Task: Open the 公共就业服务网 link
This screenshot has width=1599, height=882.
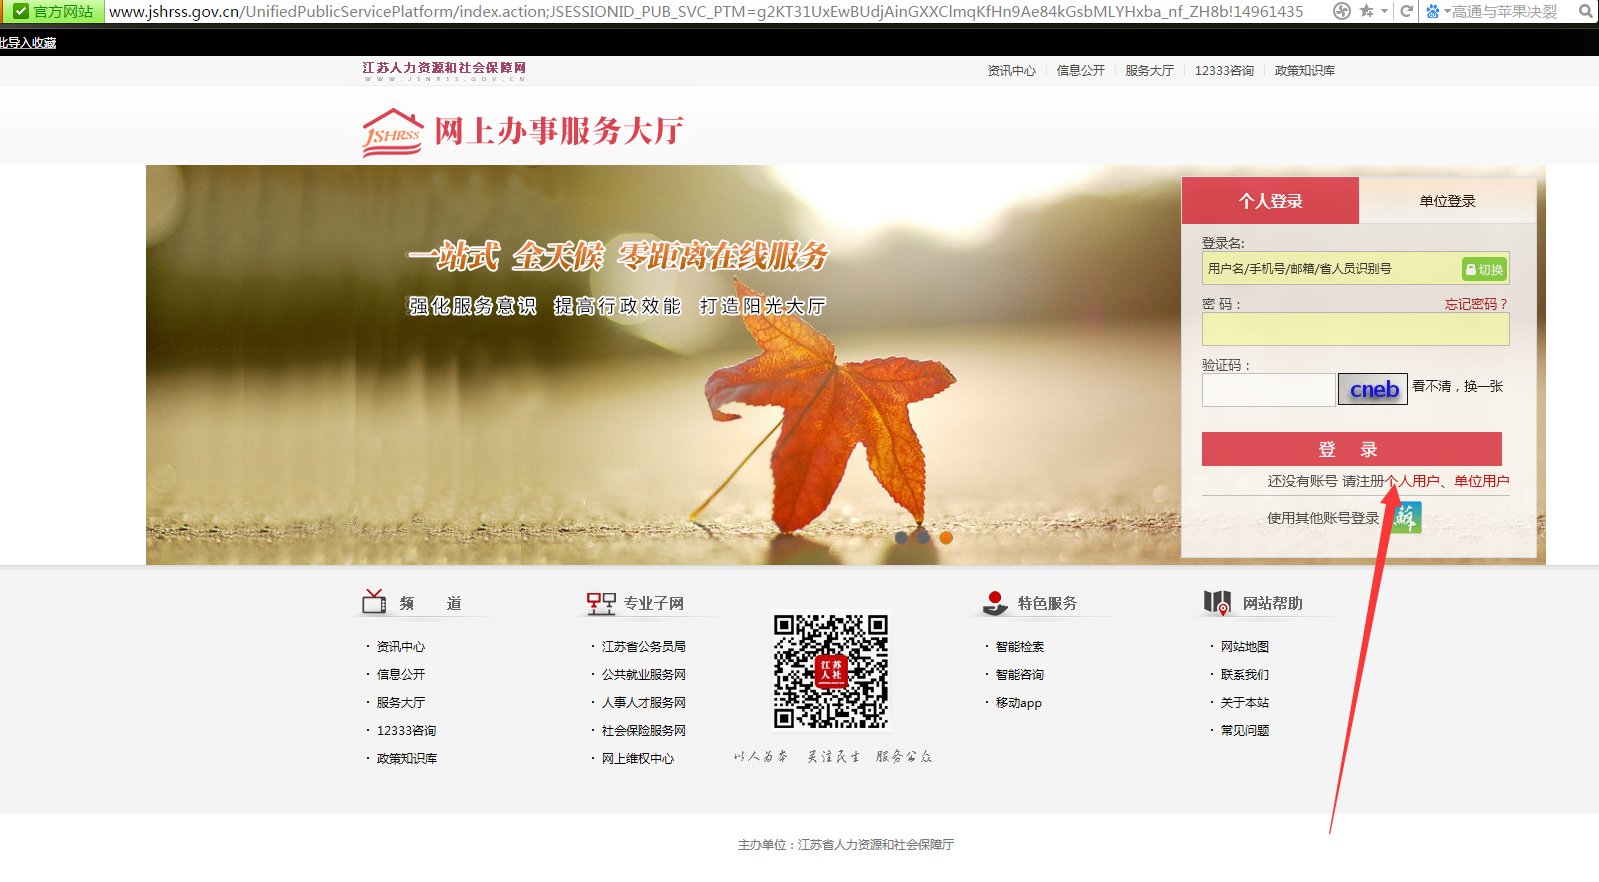Action: point(643,675)
